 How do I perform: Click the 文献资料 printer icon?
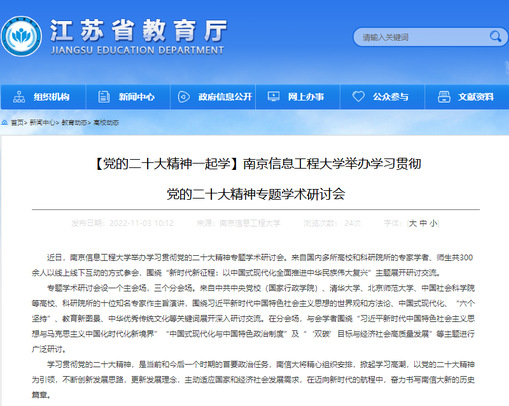click(444, 97)
